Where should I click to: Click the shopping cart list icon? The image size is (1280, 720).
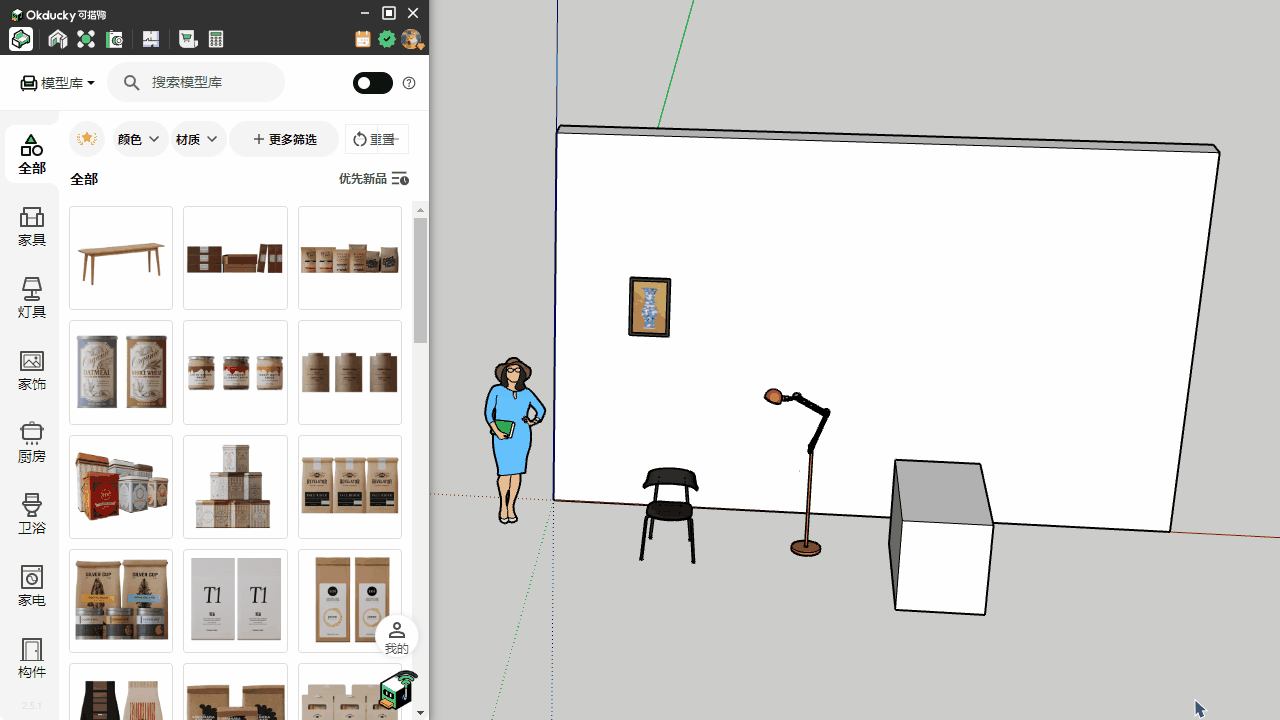tap(187, 39)
